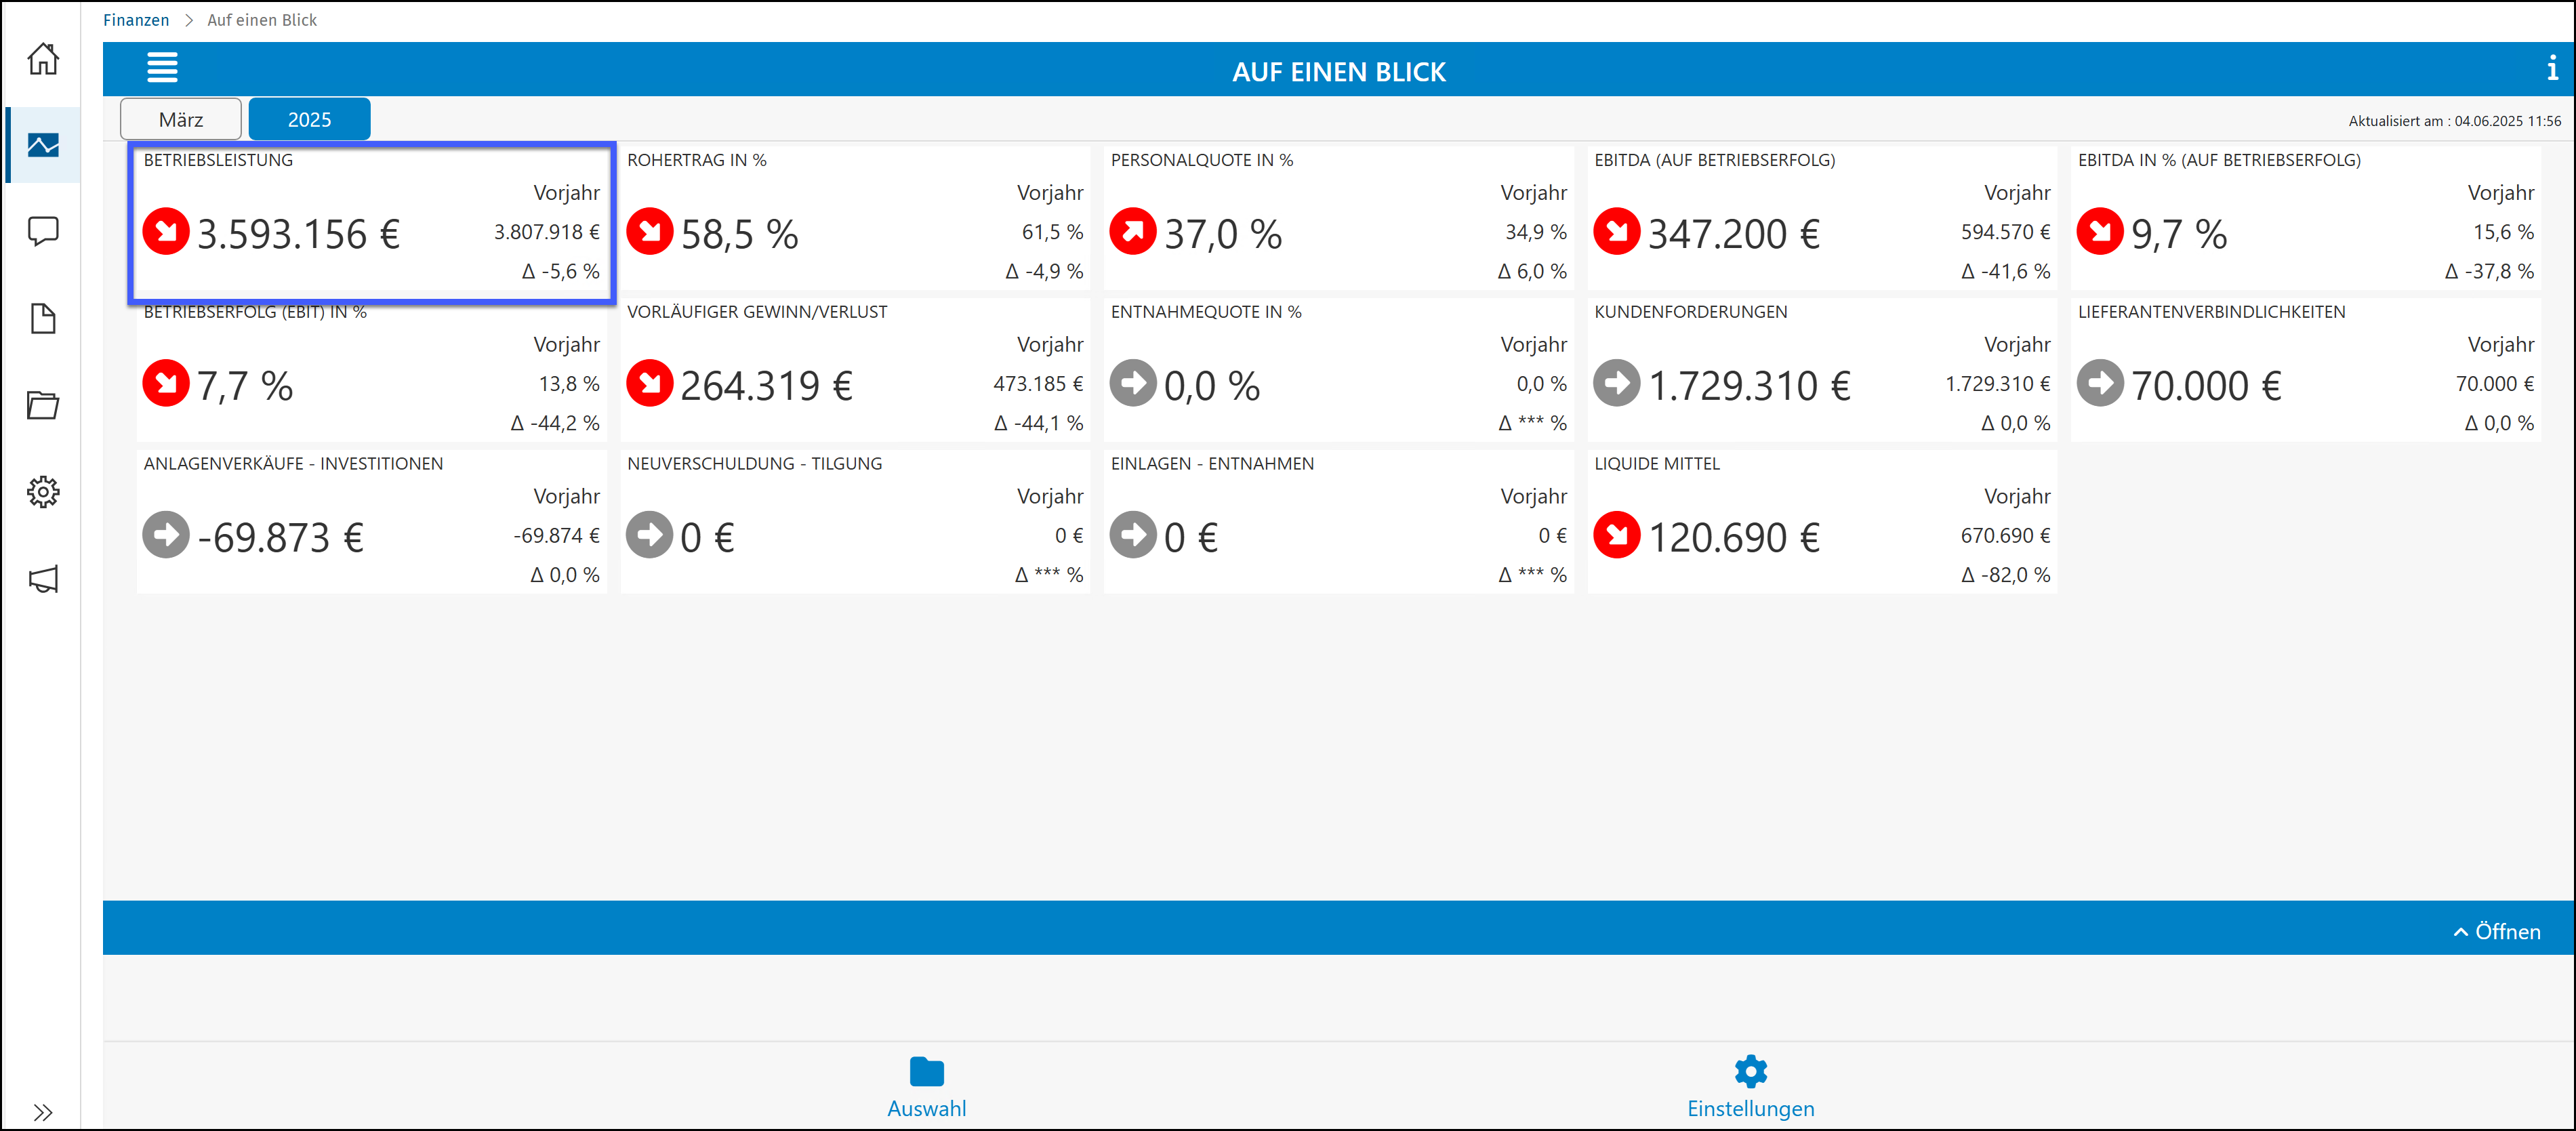Click the red up arrow on Personalquote in %
The width and height of the screenshot is (2576, 1131).
tap(1133, 232)
